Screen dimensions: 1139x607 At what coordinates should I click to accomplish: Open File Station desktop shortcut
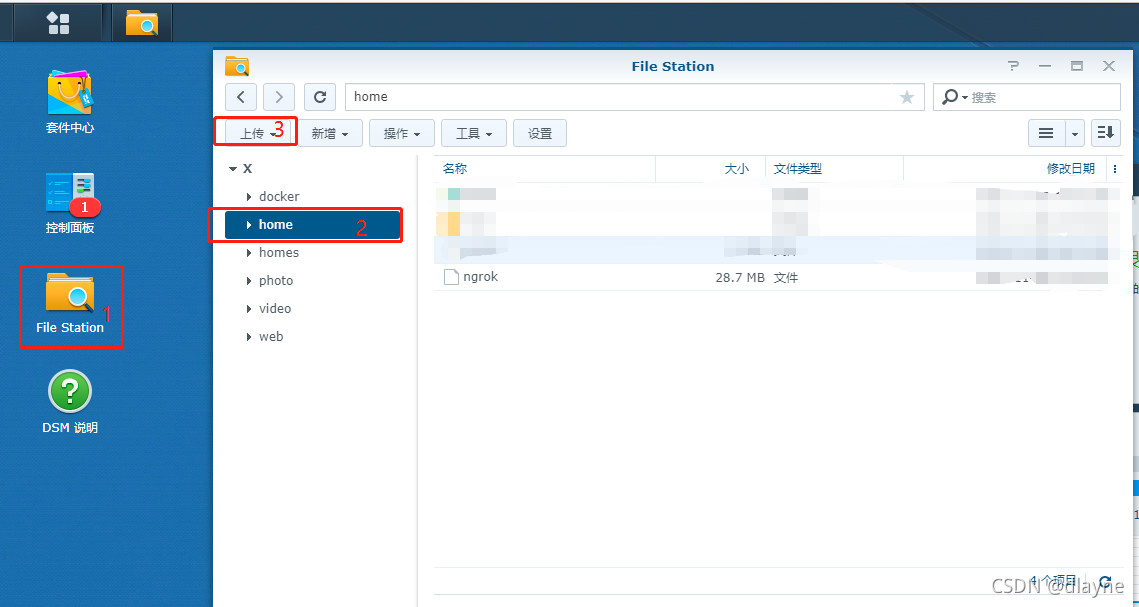70,304
